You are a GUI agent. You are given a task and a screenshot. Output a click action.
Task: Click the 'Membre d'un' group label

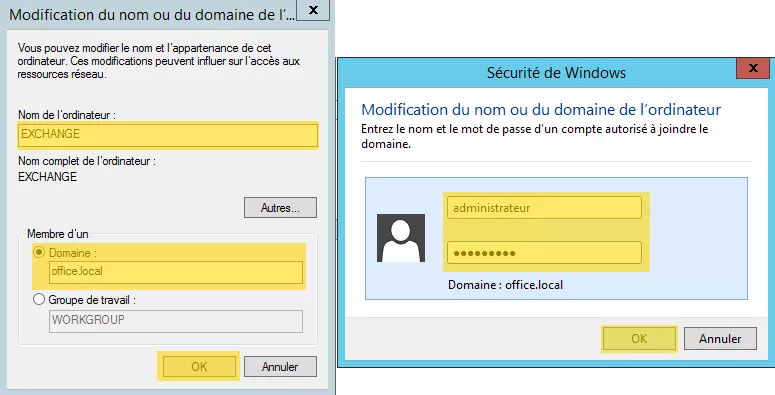58,233
